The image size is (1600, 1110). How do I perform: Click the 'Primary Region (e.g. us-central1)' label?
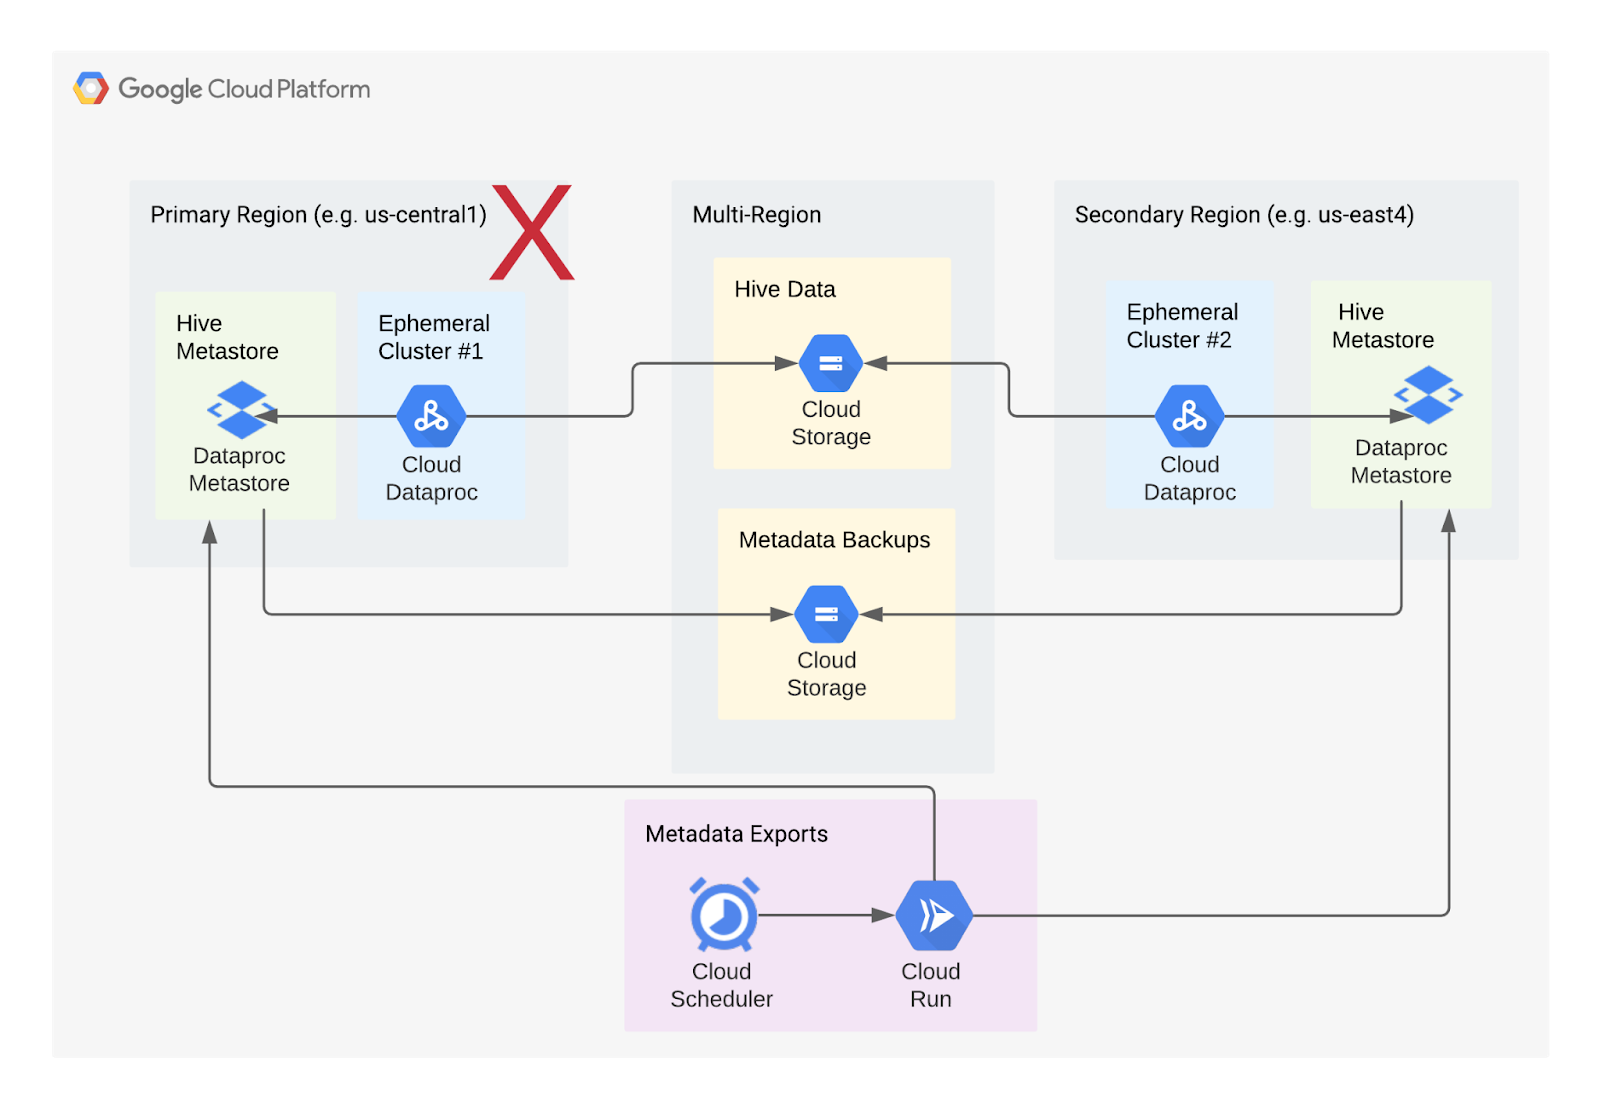(x=319, y=215)
